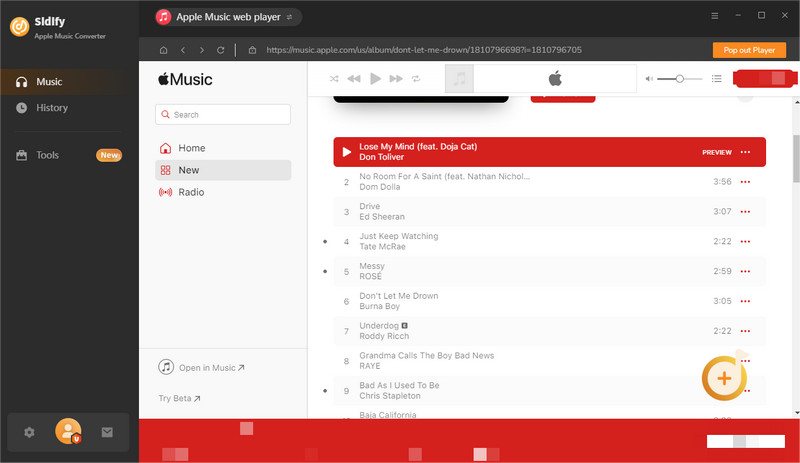Select track No Room For A Saint
This screenshot has height=463, width=800.
point(549,182)
